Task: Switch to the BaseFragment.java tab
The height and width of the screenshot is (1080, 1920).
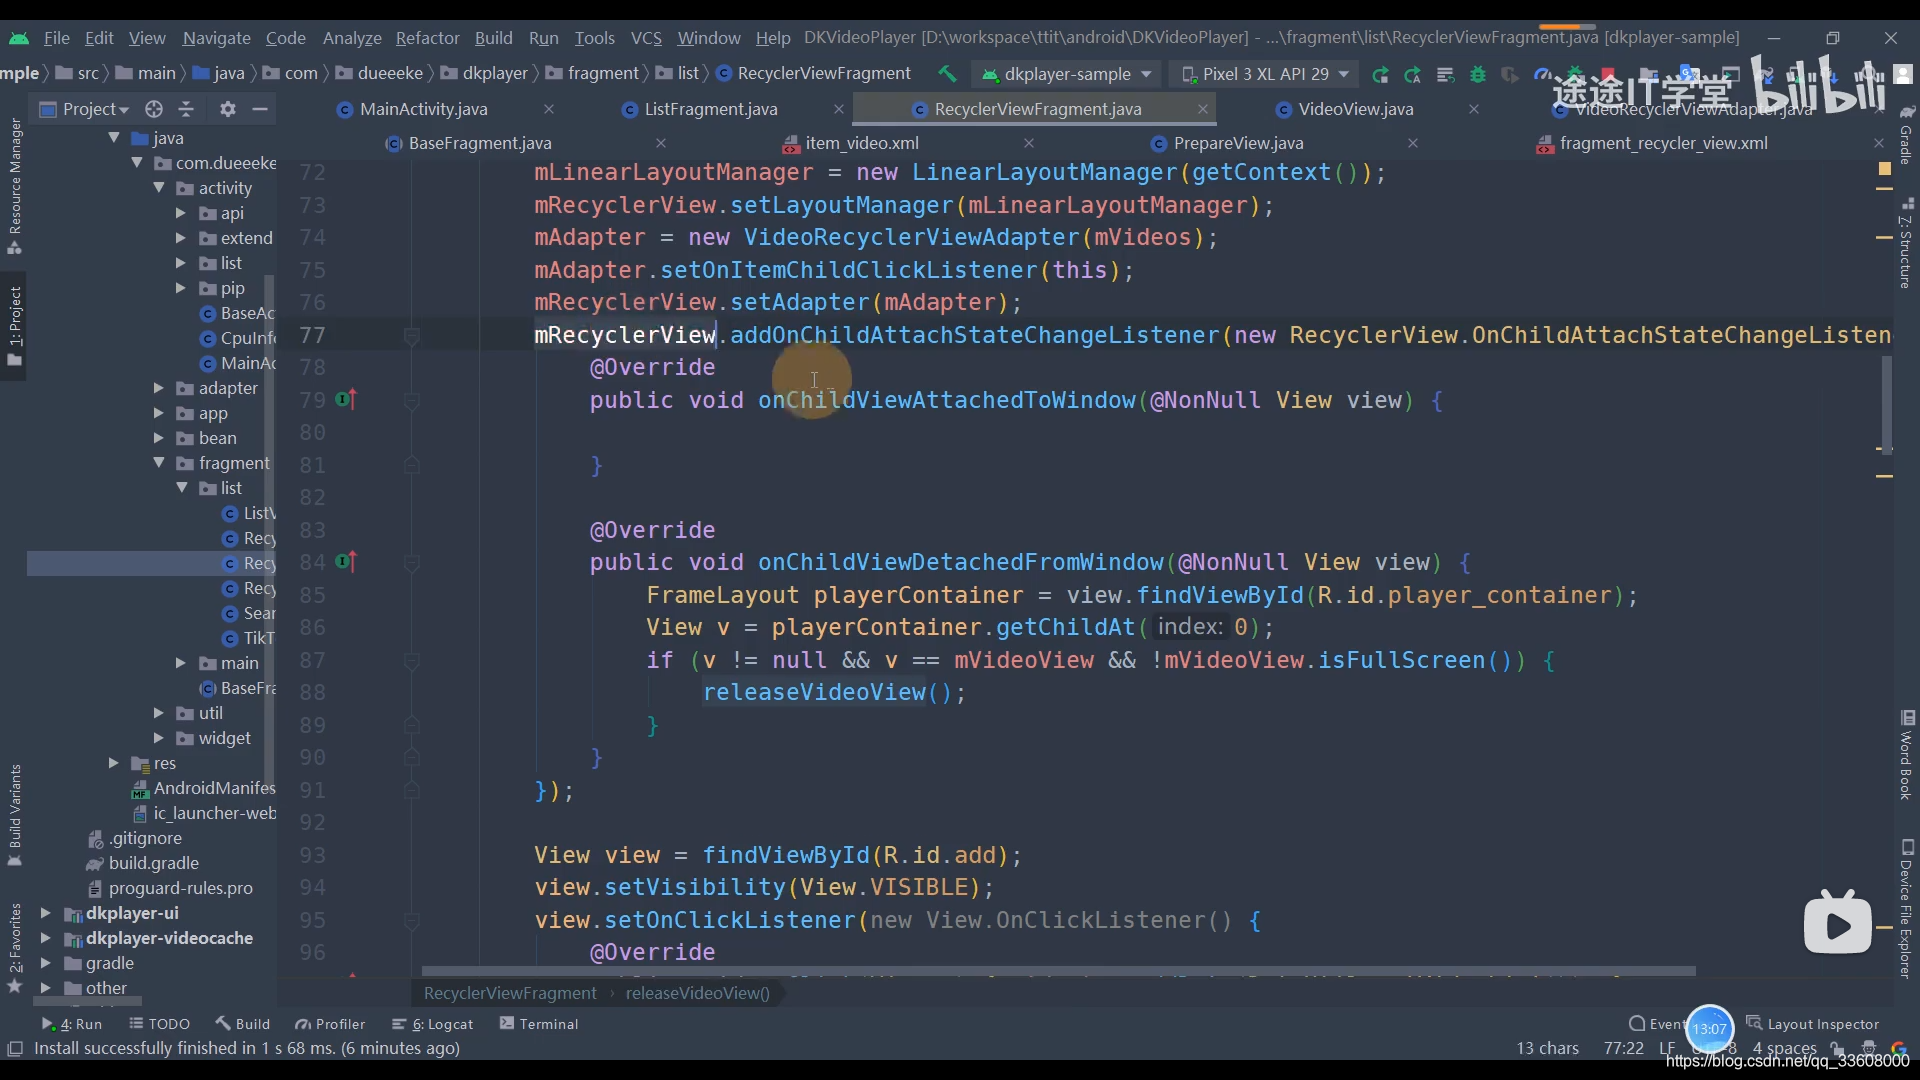Action: (x=480, y=143)
